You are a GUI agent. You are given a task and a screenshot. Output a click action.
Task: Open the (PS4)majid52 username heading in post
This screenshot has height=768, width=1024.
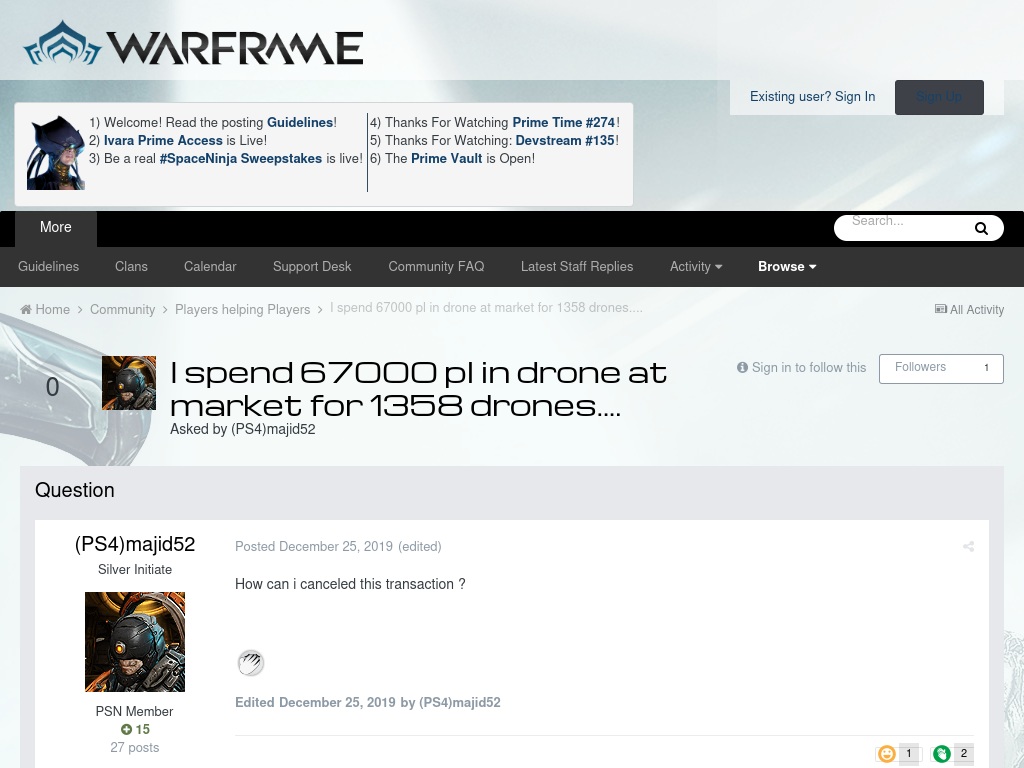click(135, 544)
